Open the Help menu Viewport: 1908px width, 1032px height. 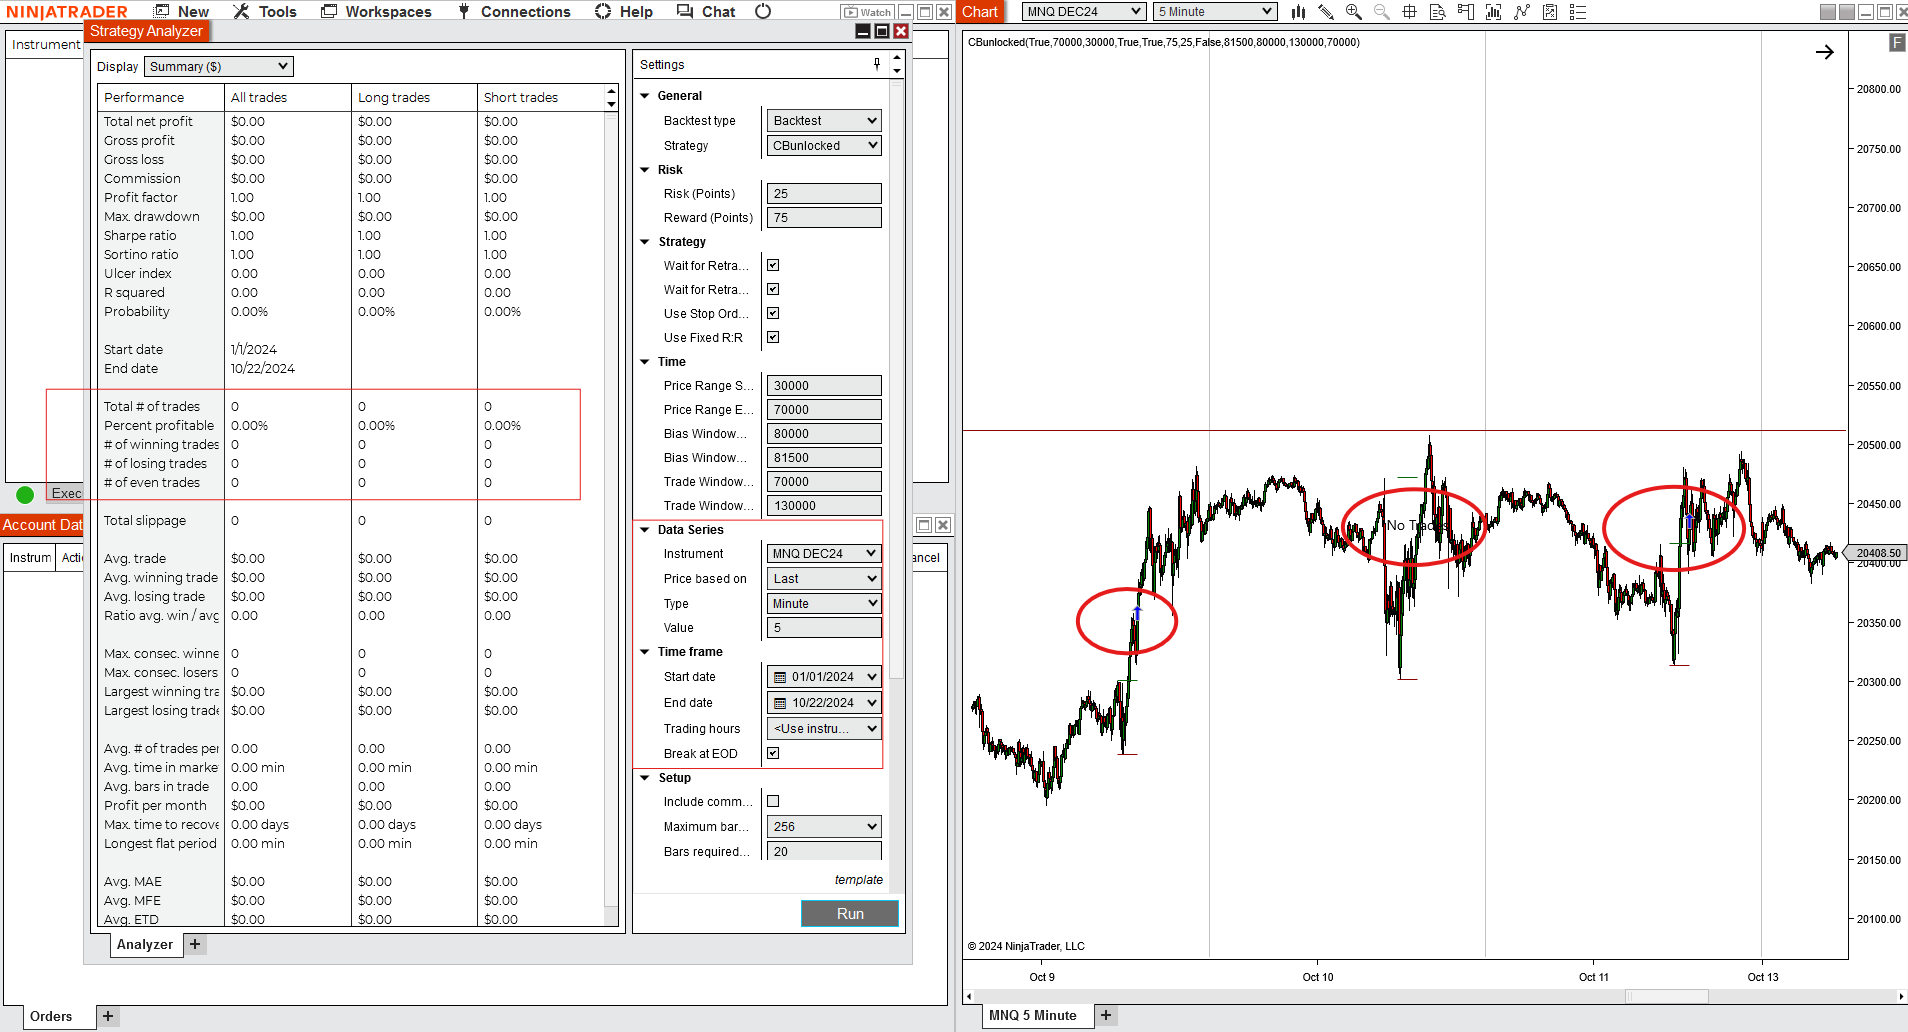pyautogui.click(x=624, y=12)
